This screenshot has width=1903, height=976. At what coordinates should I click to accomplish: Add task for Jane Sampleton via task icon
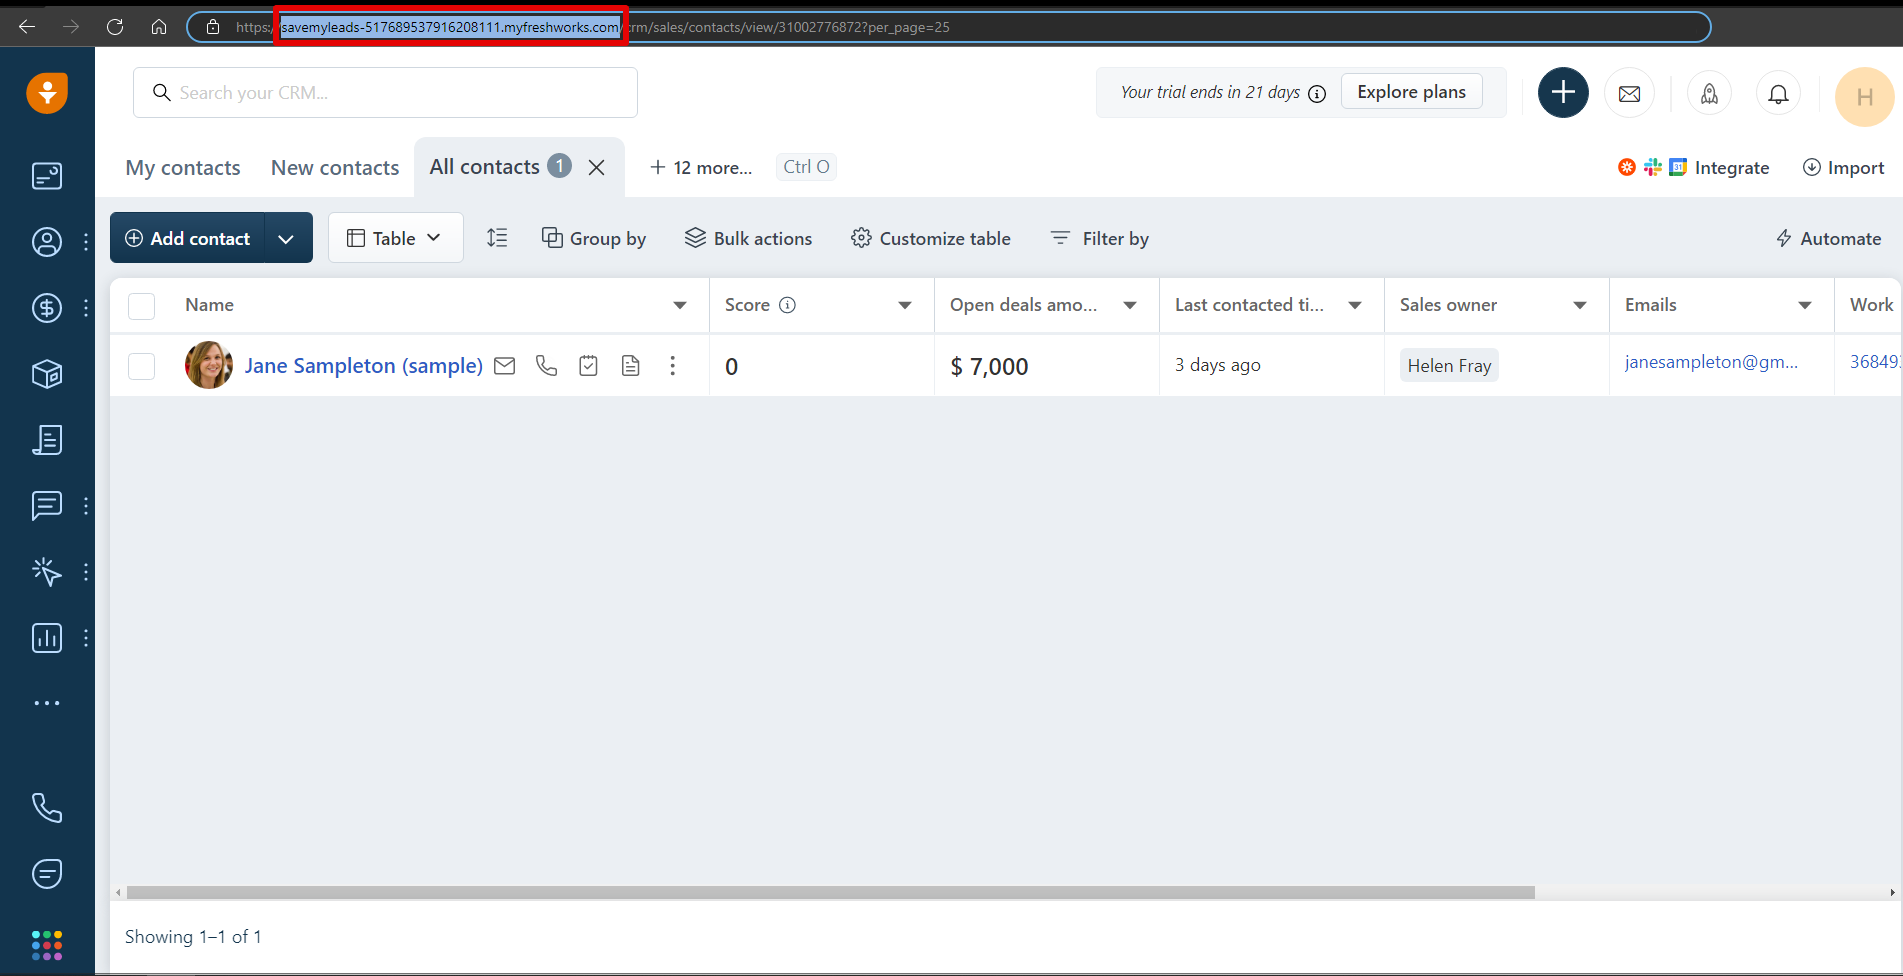tap(589, 366)
